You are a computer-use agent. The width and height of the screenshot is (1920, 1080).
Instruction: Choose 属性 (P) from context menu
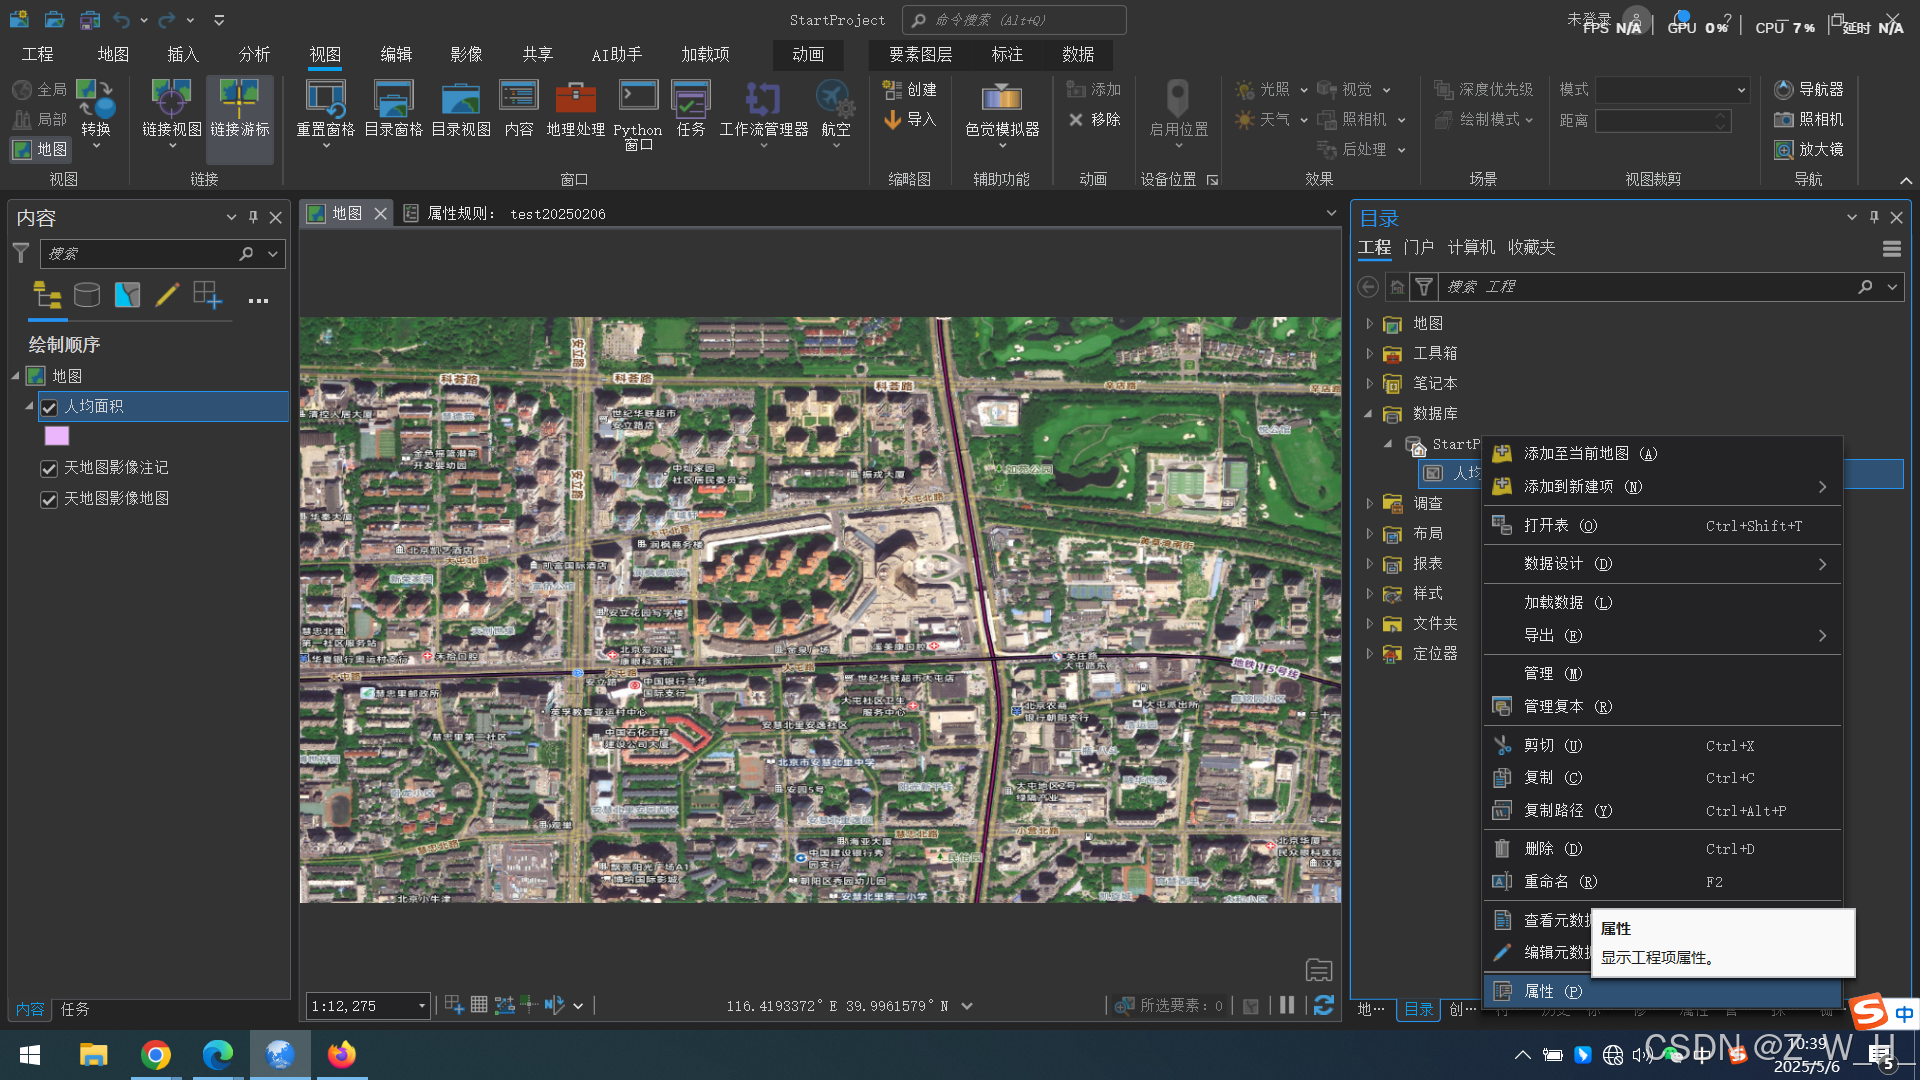click(1552, 991)
